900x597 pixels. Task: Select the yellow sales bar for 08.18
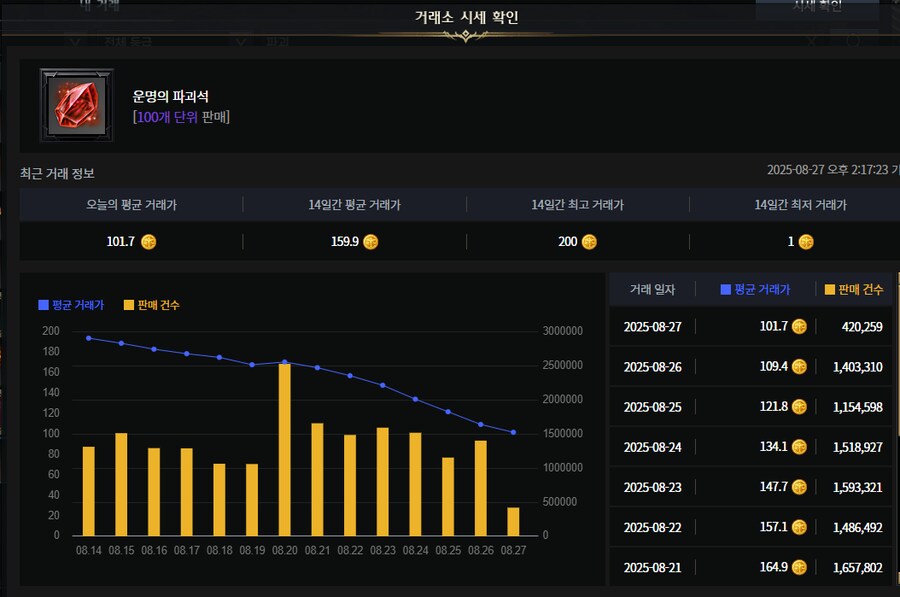219,499
